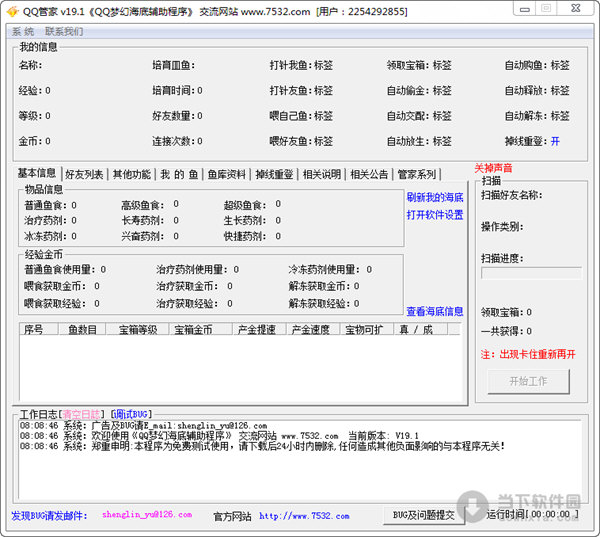Click the 打针我鱼: 标签 status text

(301, 65)
